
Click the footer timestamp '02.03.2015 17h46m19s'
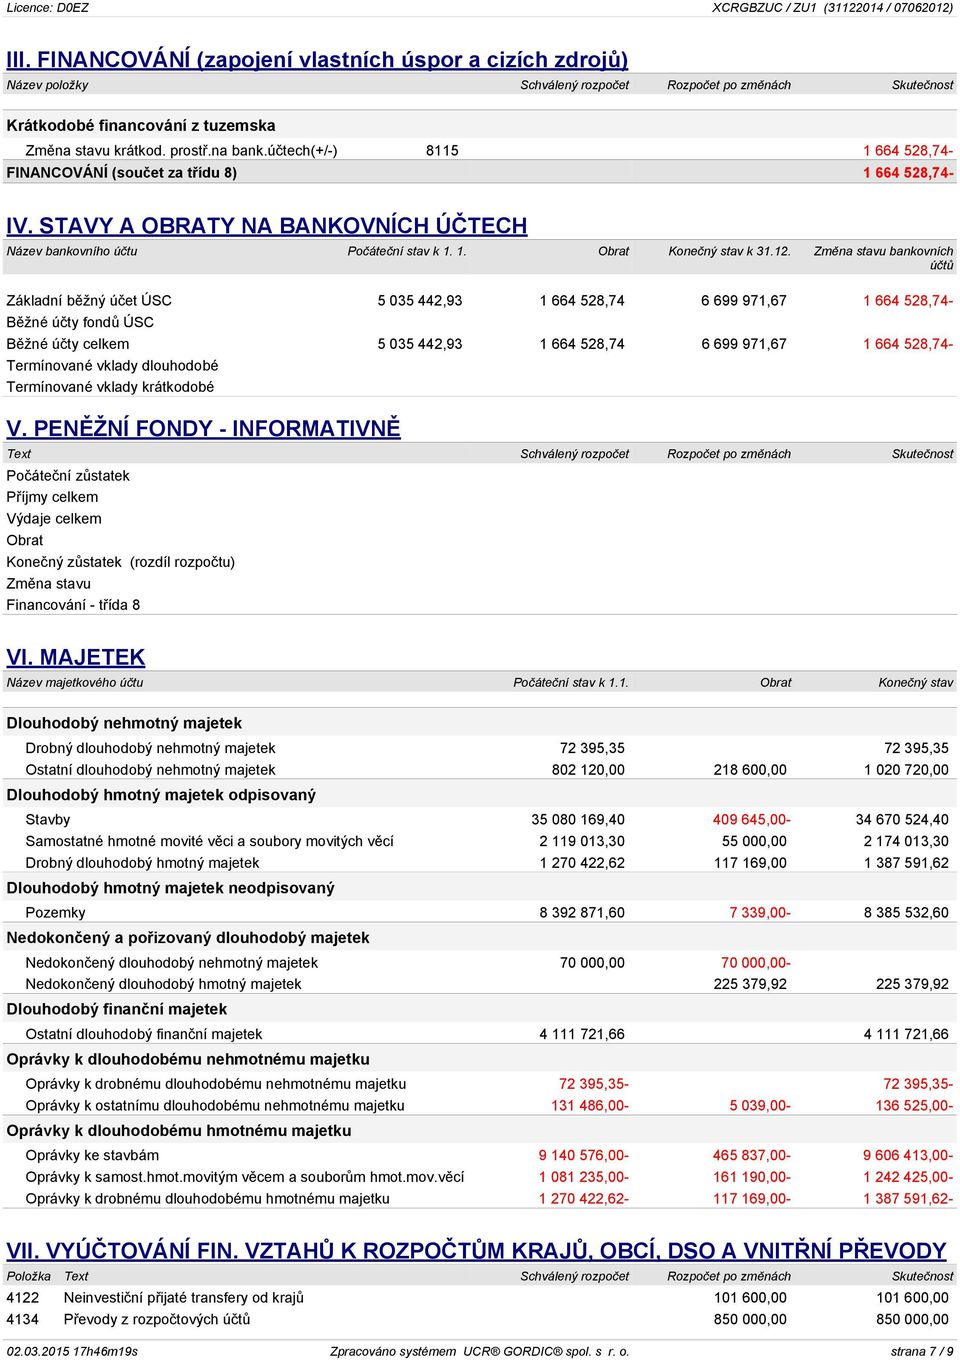click(72, 1351)
